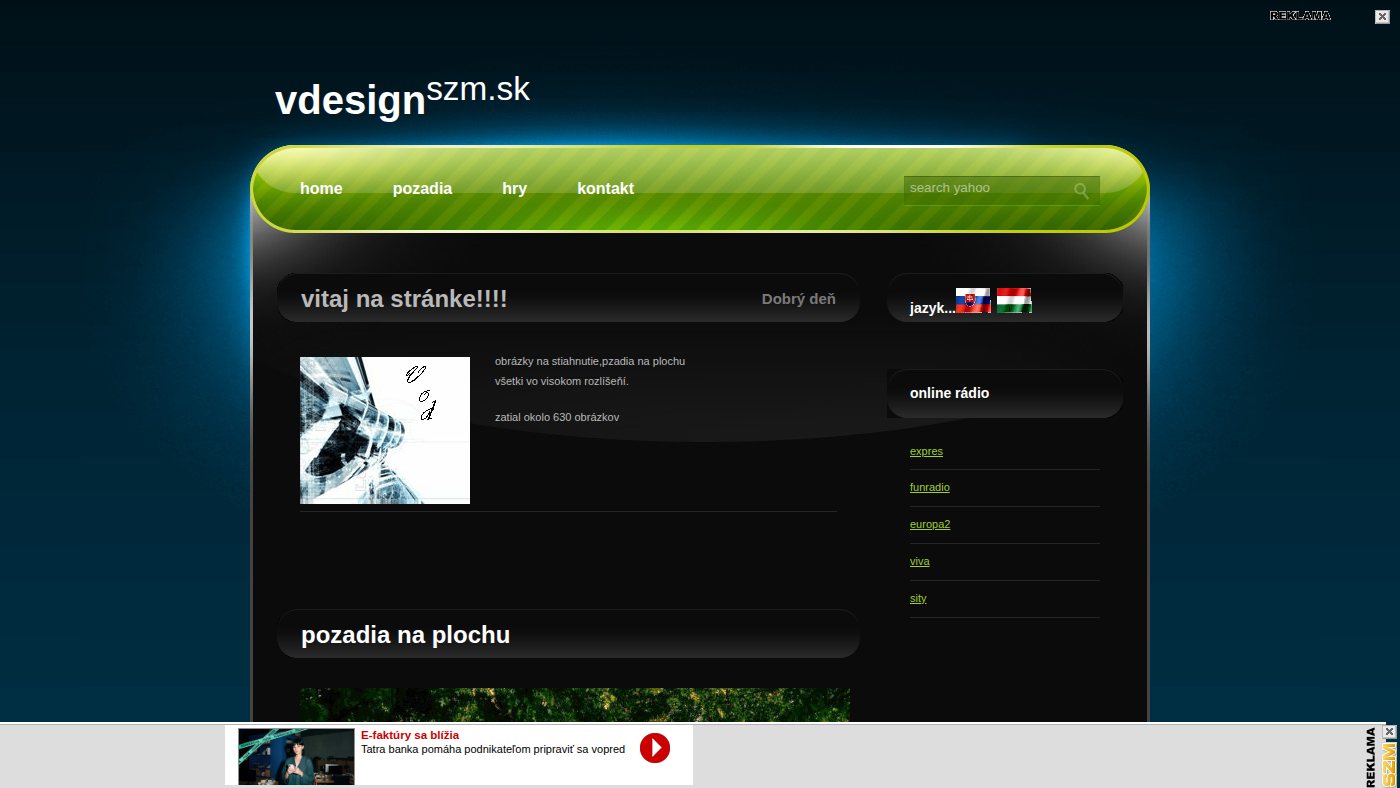Click the zatial okolo 630 obrázkov text
Image resolution: width=1400 pixels, height=788 pixels.
pyautogui.click(x=557, y=417)
